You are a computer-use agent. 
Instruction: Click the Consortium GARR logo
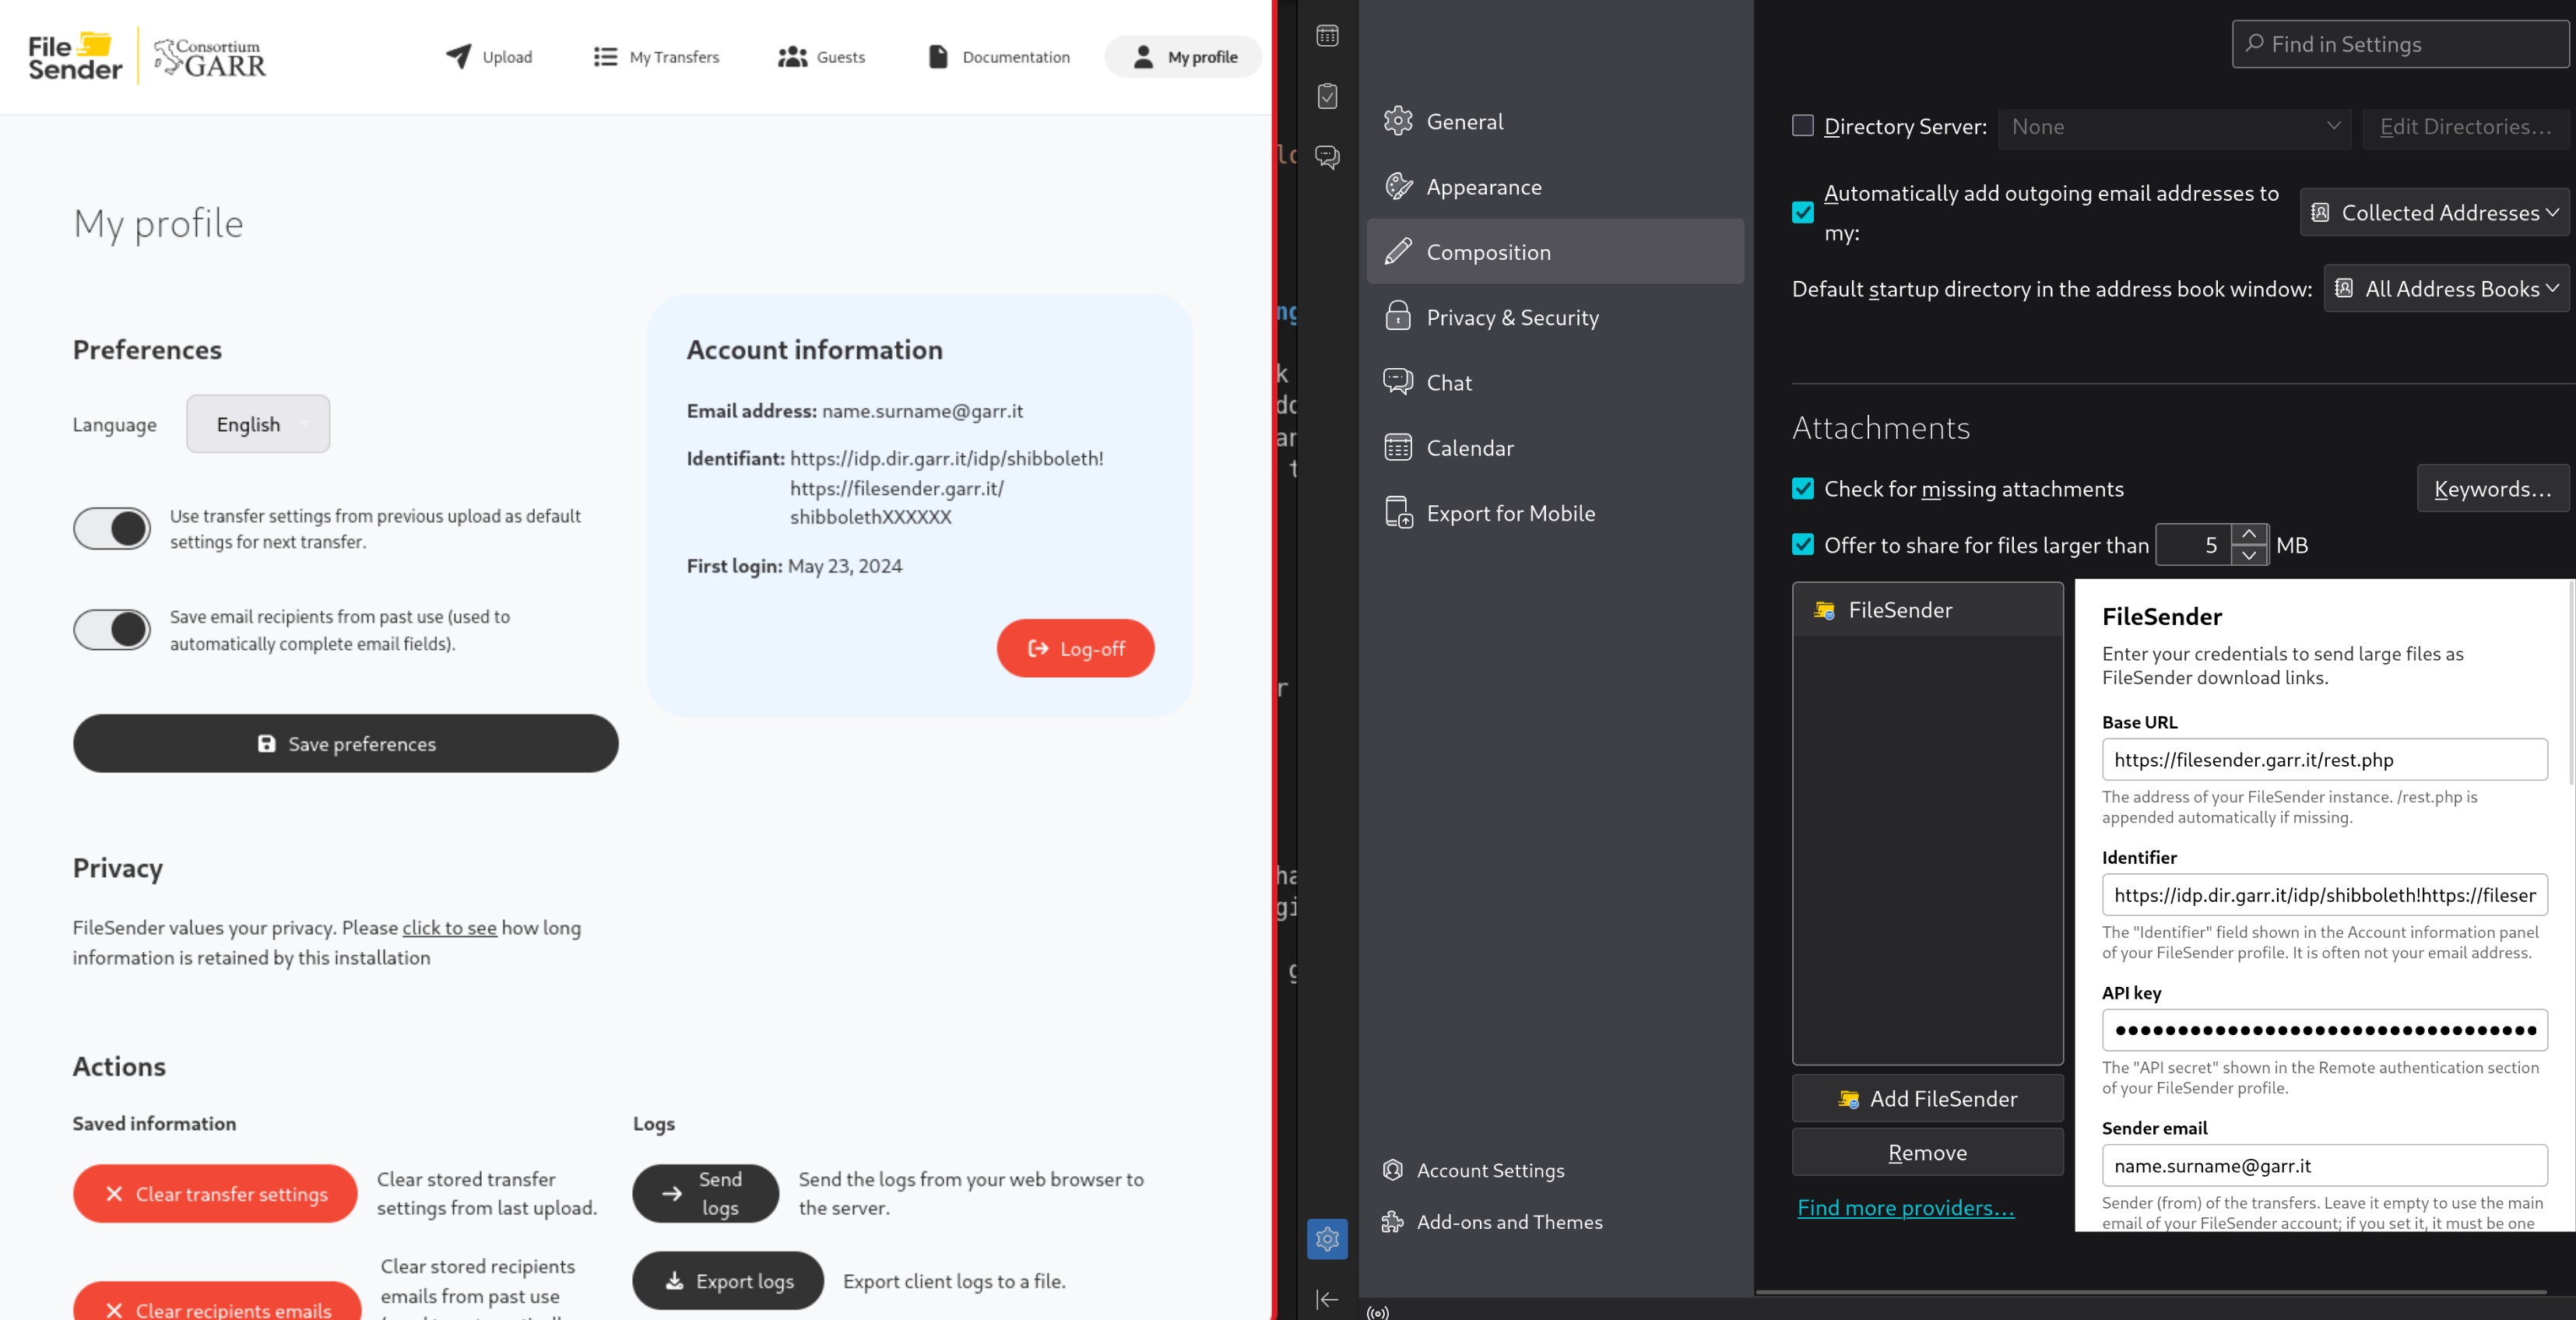point(211,57)
